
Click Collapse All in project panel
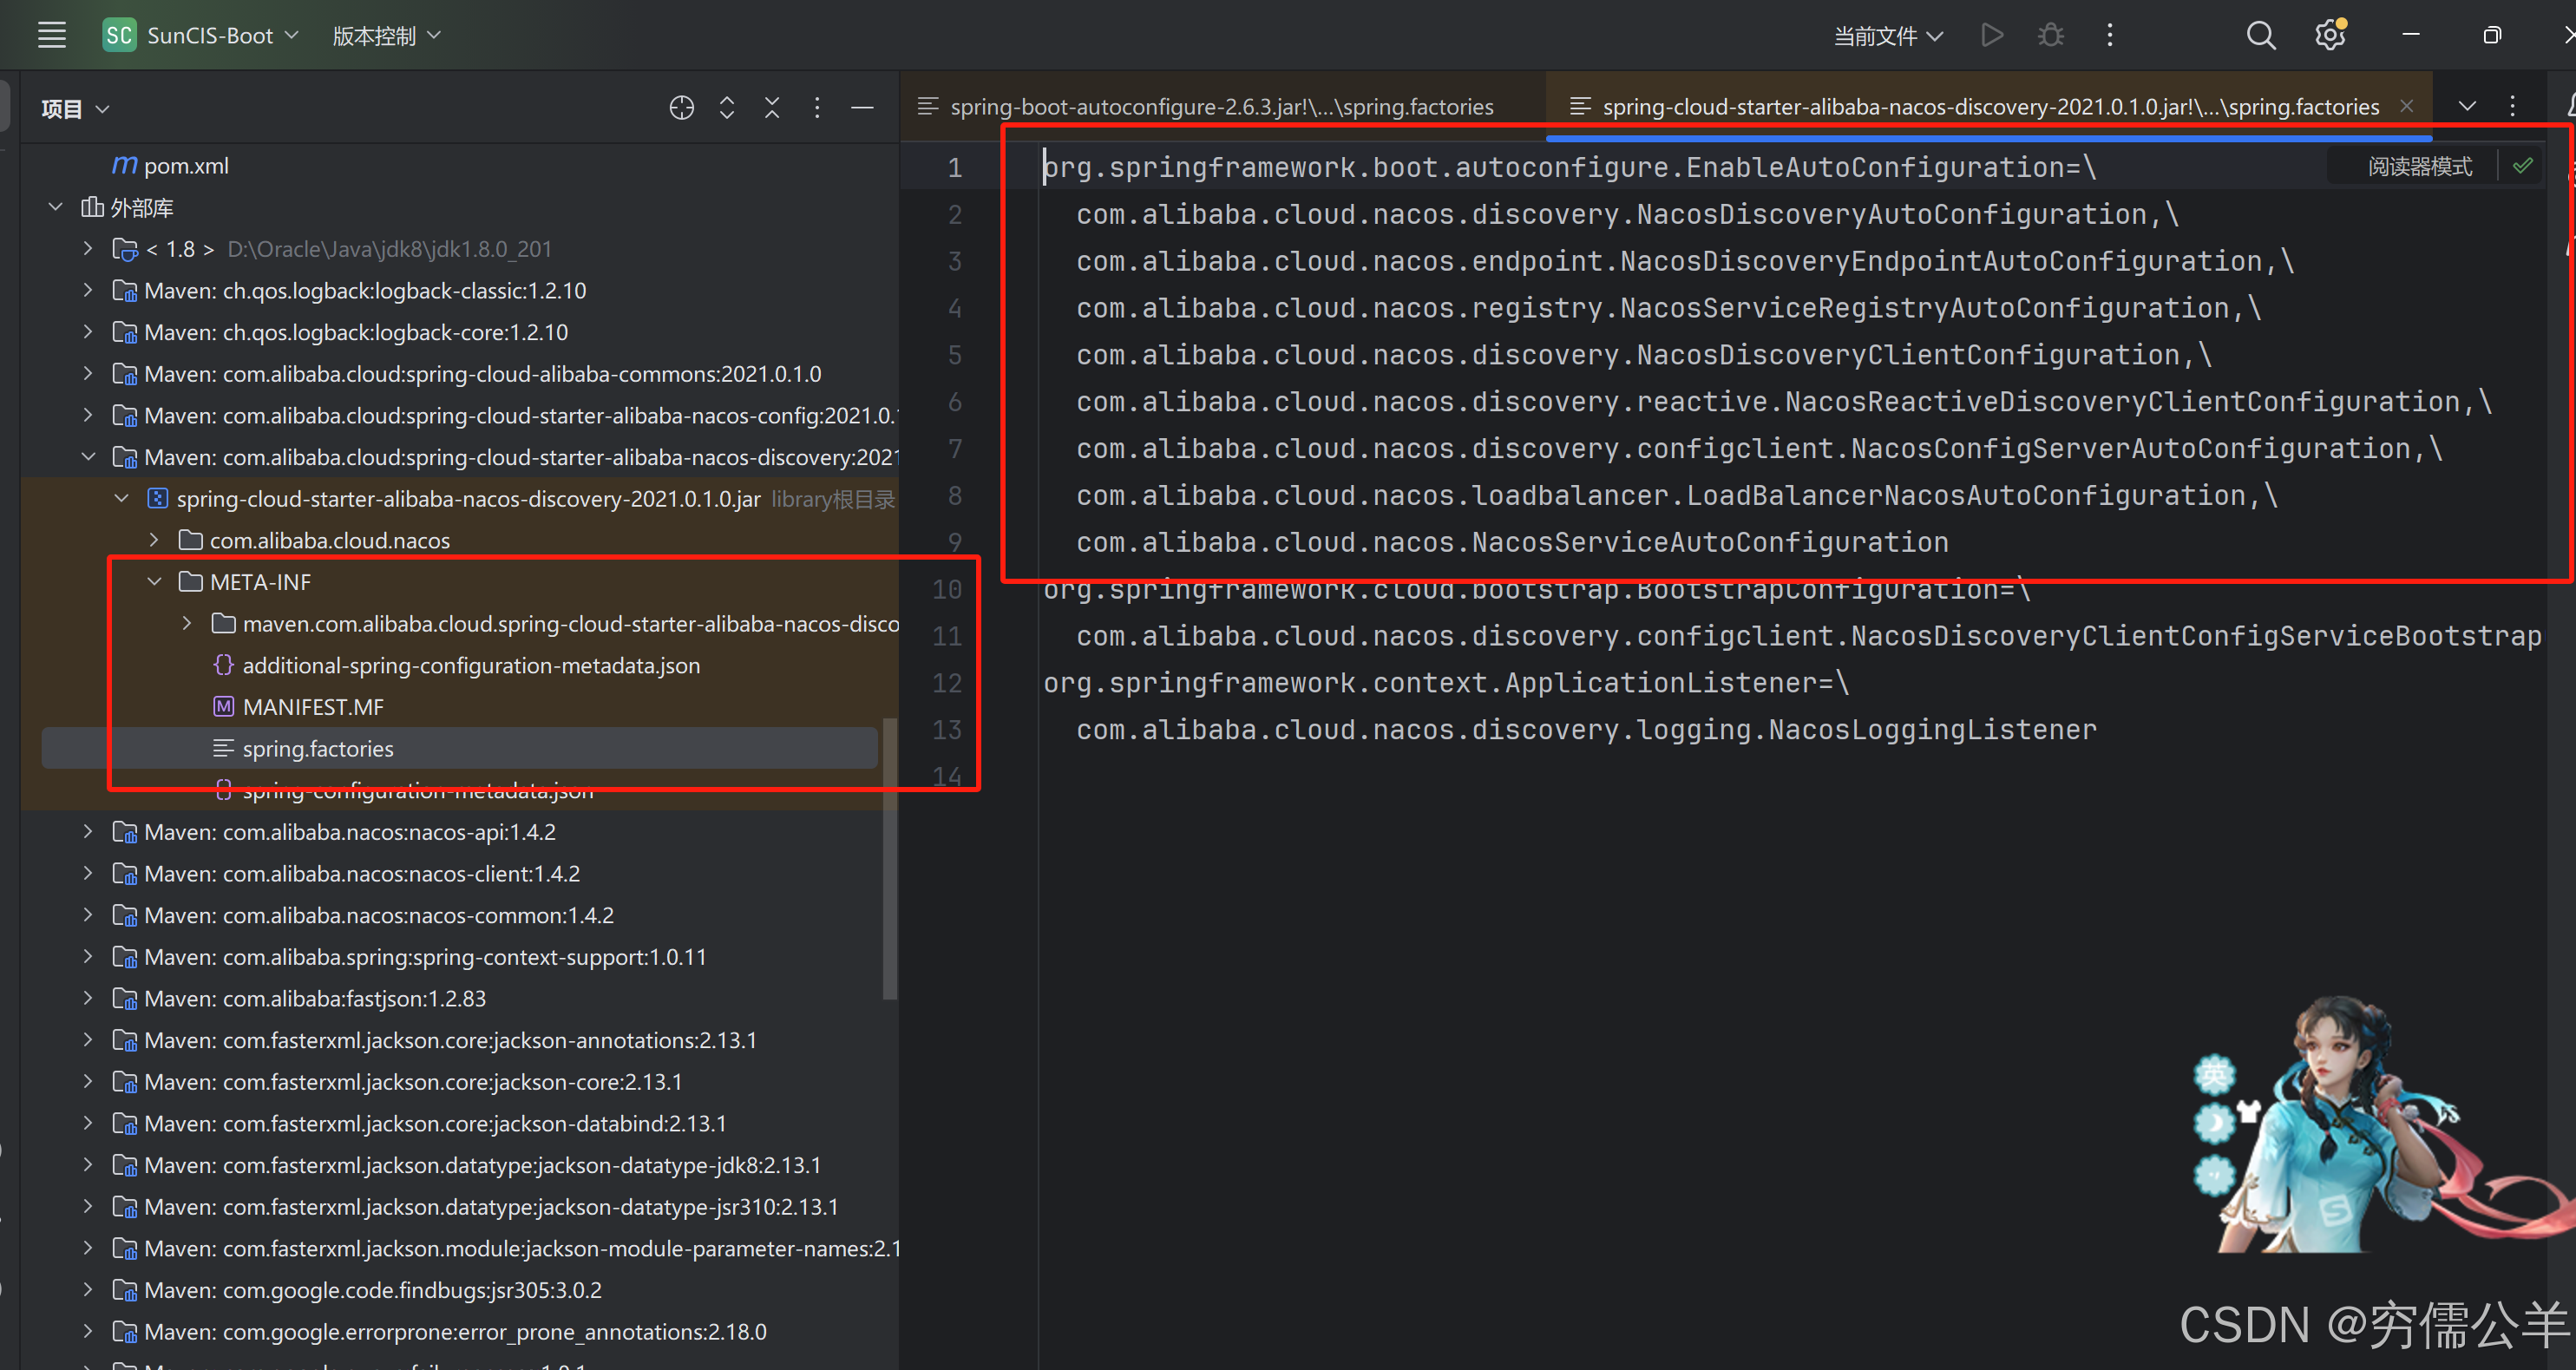(772, 108)
